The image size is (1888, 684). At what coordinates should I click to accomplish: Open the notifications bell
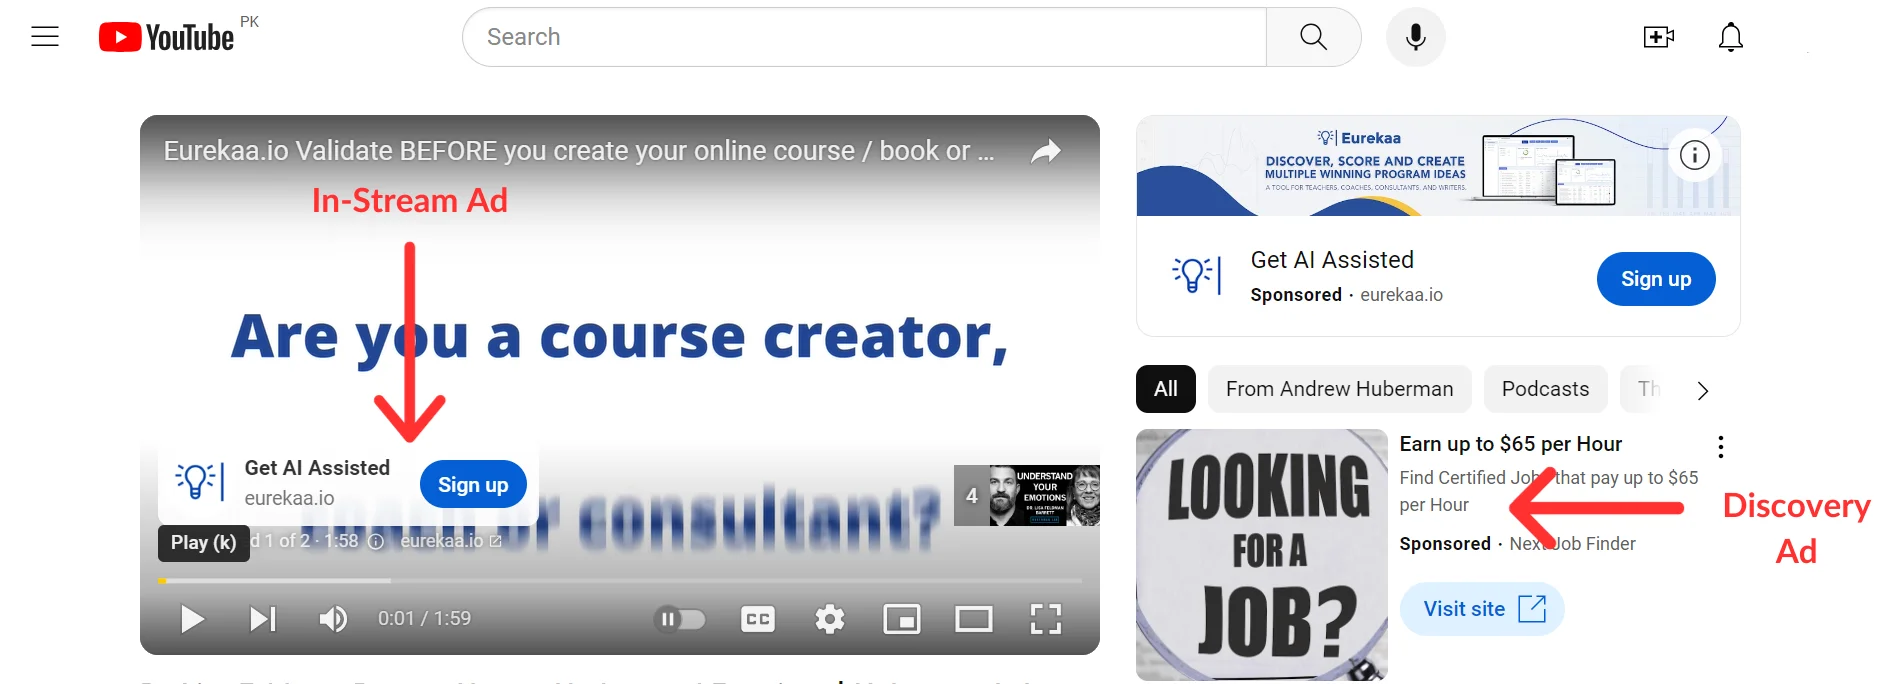[x=1731, y=37]
